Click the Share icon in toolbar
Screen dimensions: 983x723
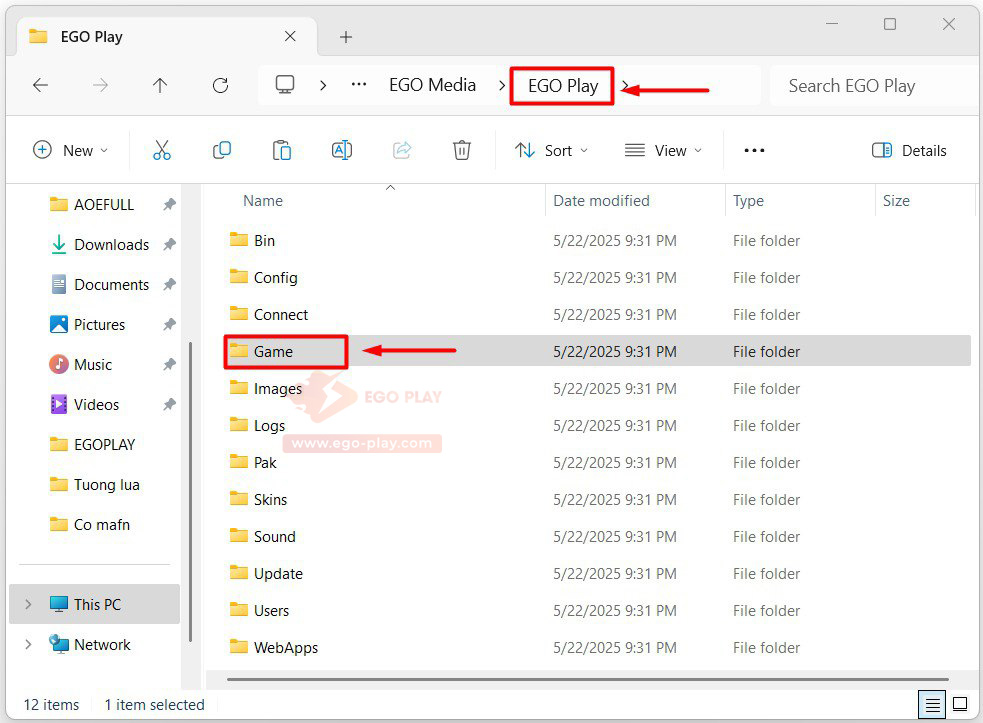click(402, 150)
